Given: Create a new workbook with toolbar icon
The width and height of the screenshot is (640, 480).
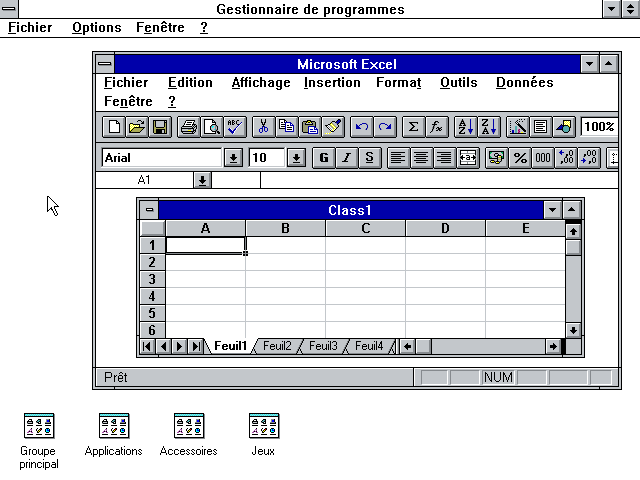Looking at the screenshot, I should 114,127.
